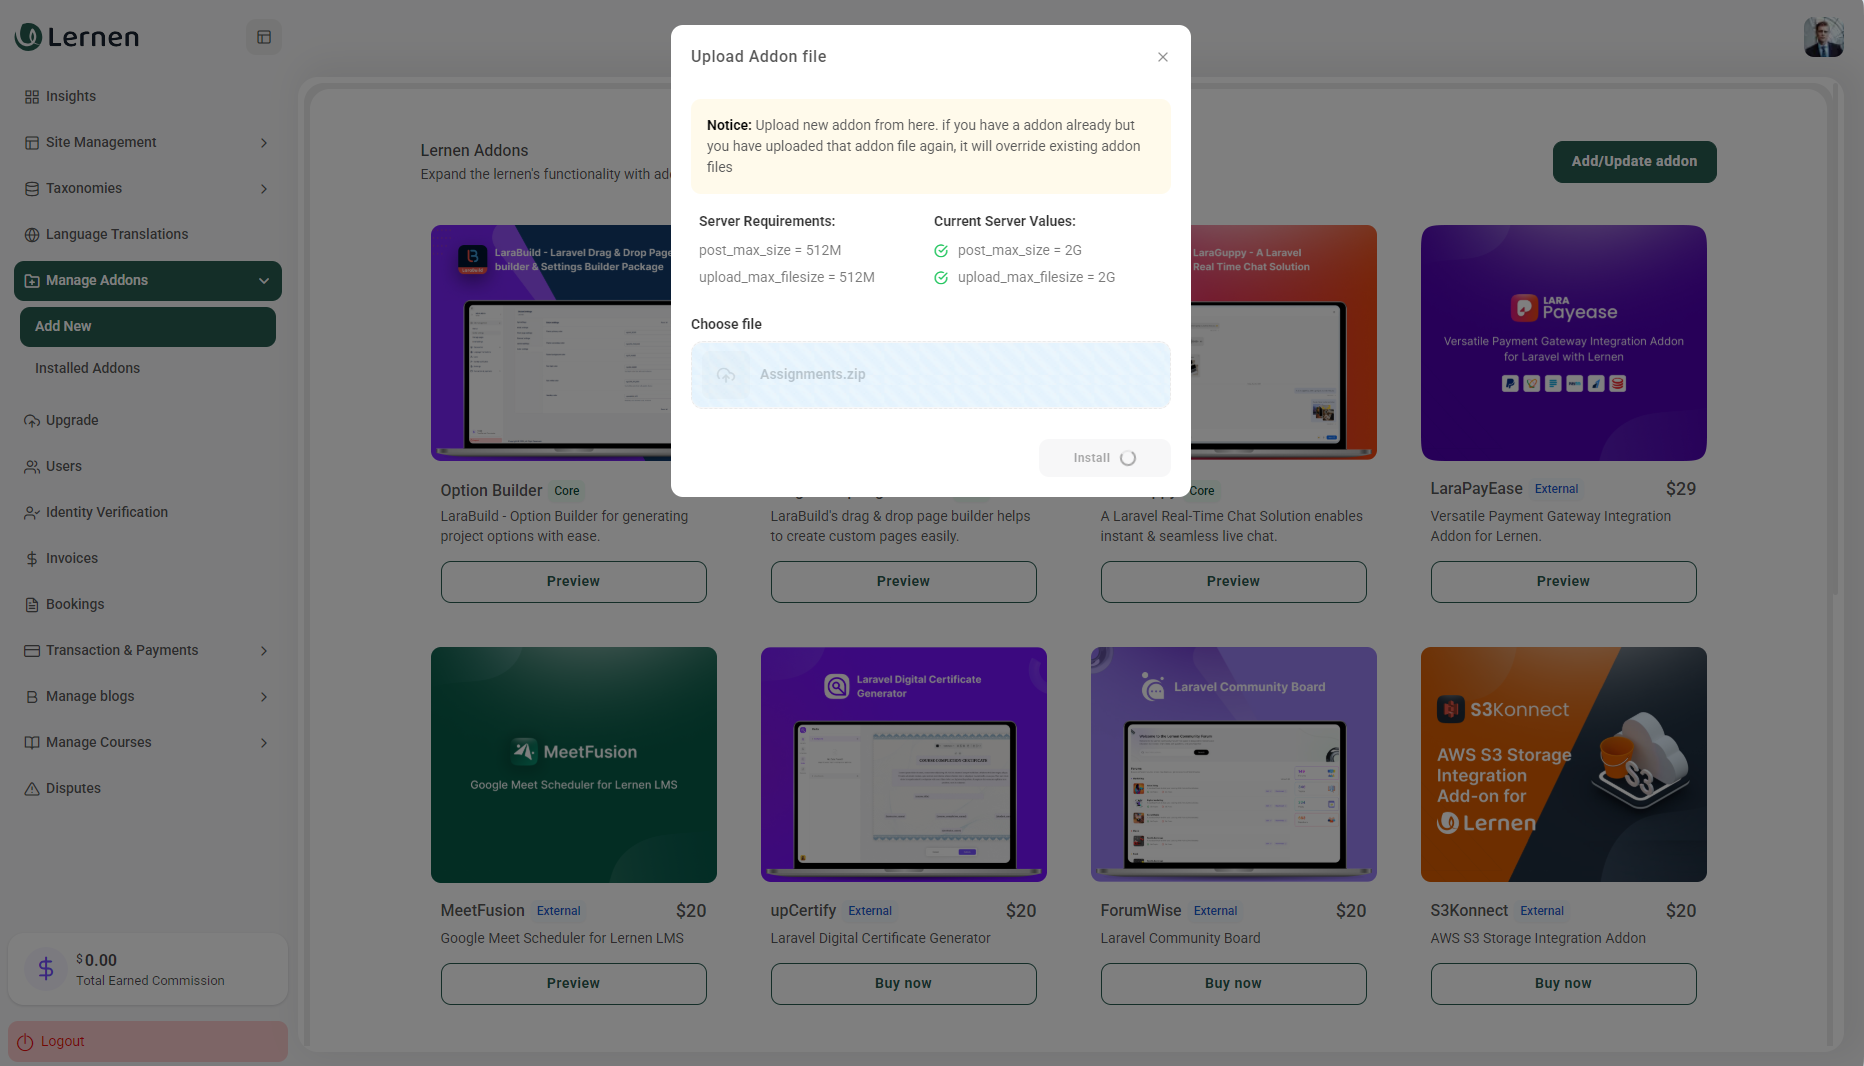Expand the Site Management menu
Image resolution: width=1864 pixels, height=1066 pixels.
pos(148,142)
